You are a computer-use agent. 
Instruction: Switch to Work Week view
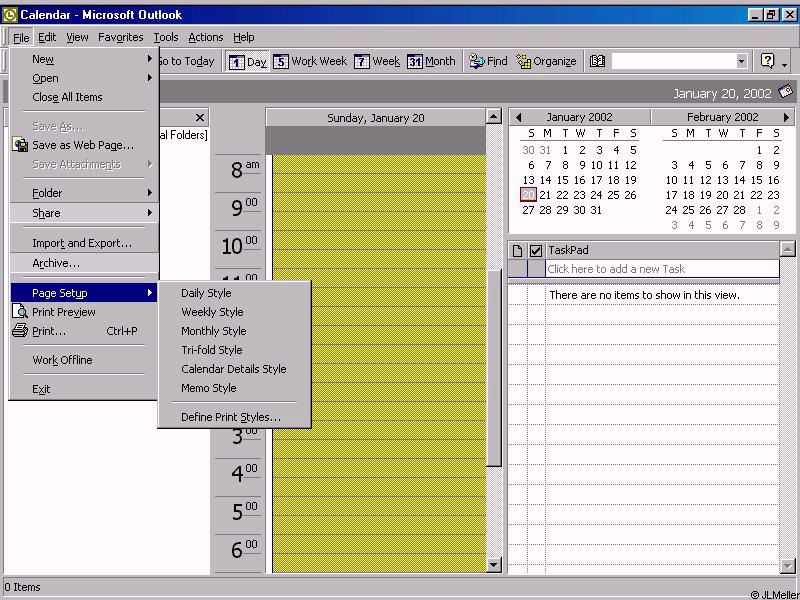(310, 61)
